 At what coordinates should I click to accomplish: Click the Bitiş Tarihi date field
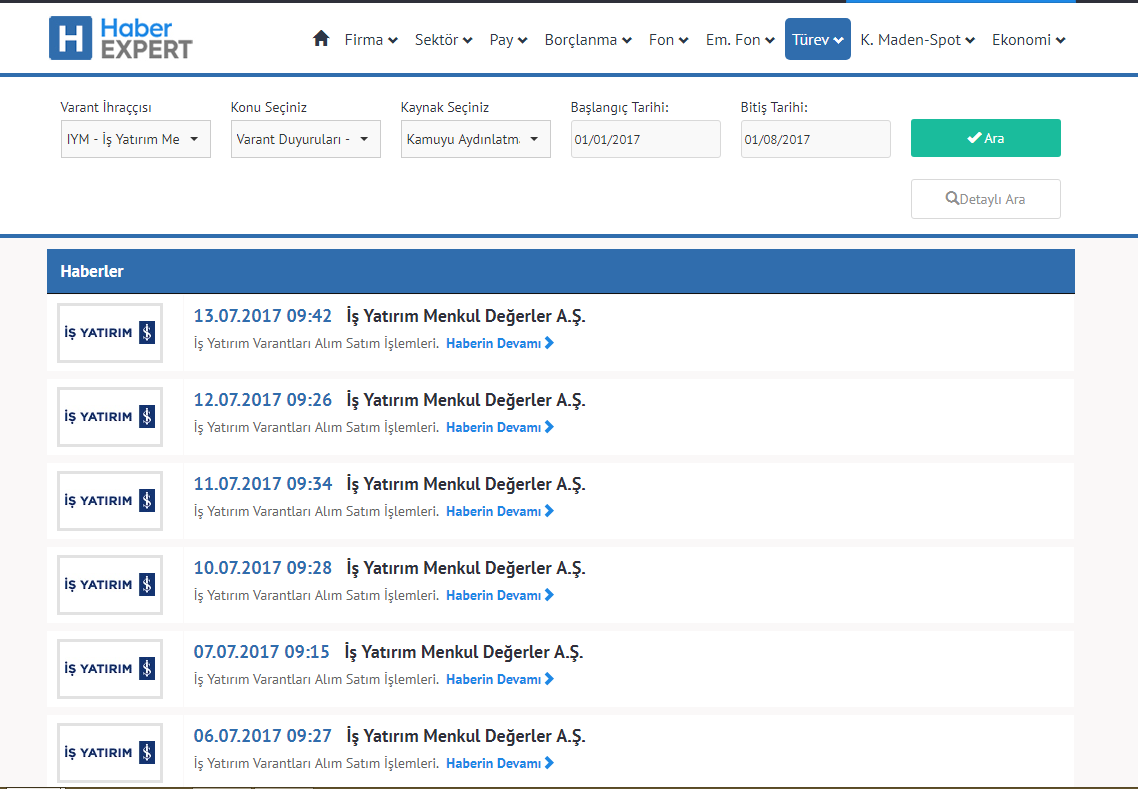pos(815,139)
